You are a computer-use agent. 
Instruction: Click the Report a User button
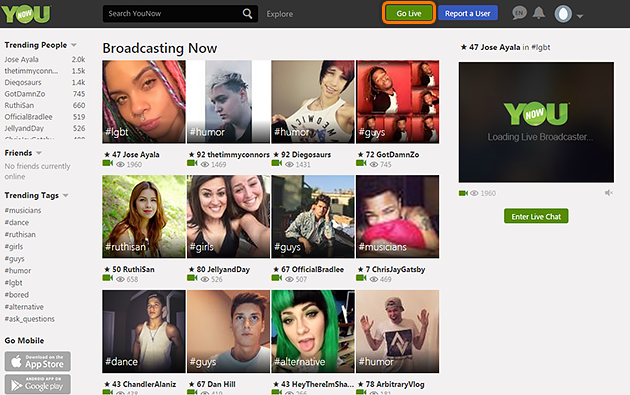click(x=468, y=13)
